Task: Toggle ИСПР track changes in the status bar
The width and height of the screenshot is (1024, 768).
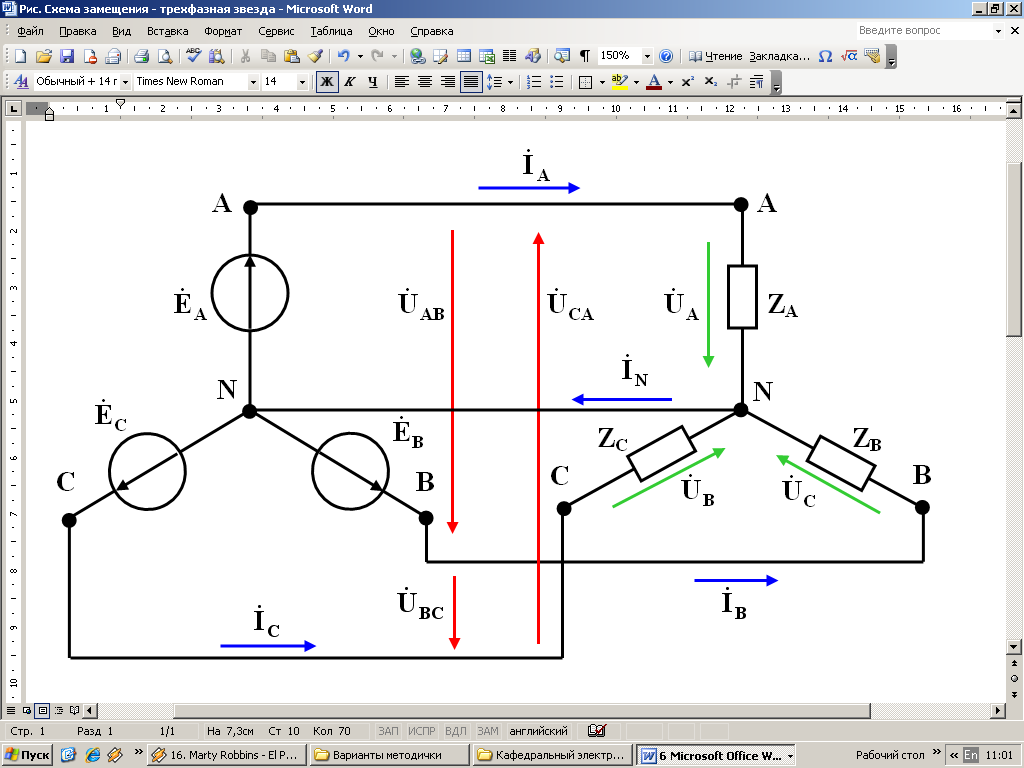Action: [421, 731]
